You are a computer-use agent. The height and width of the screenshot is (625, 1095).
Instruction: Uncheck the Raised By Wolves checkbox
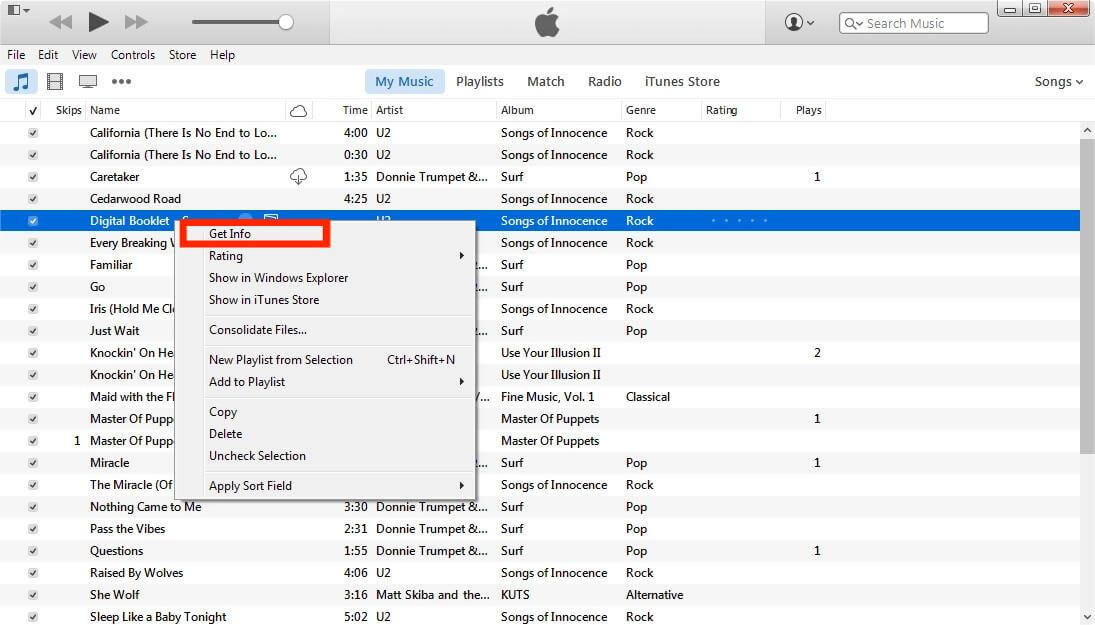pyautogui.click(x=33, y=573)
